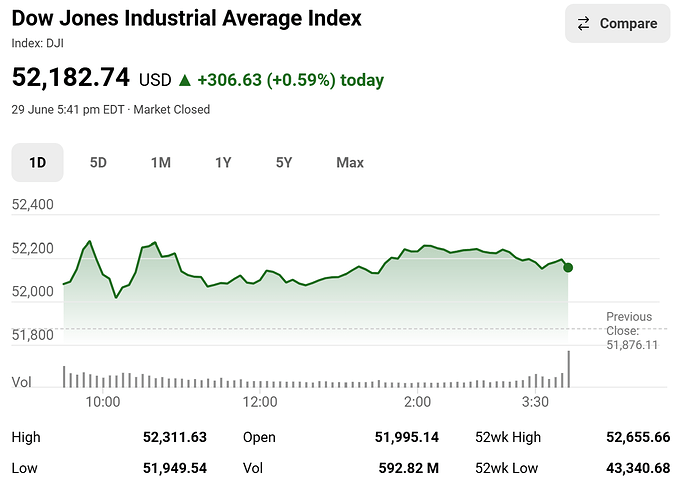Open the Compare button
The height and width of the screenshot is (485, 689).
click(617, 24)
